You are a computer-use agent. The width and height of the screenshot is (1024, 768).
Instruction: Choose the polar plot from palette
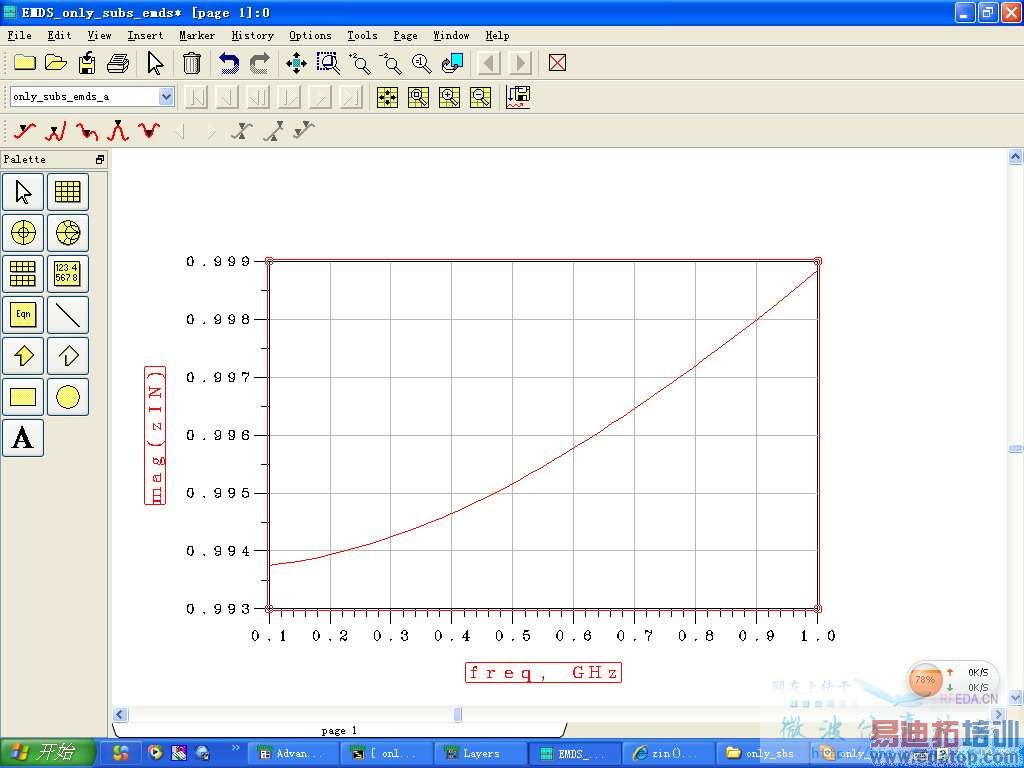pos(23,232)
